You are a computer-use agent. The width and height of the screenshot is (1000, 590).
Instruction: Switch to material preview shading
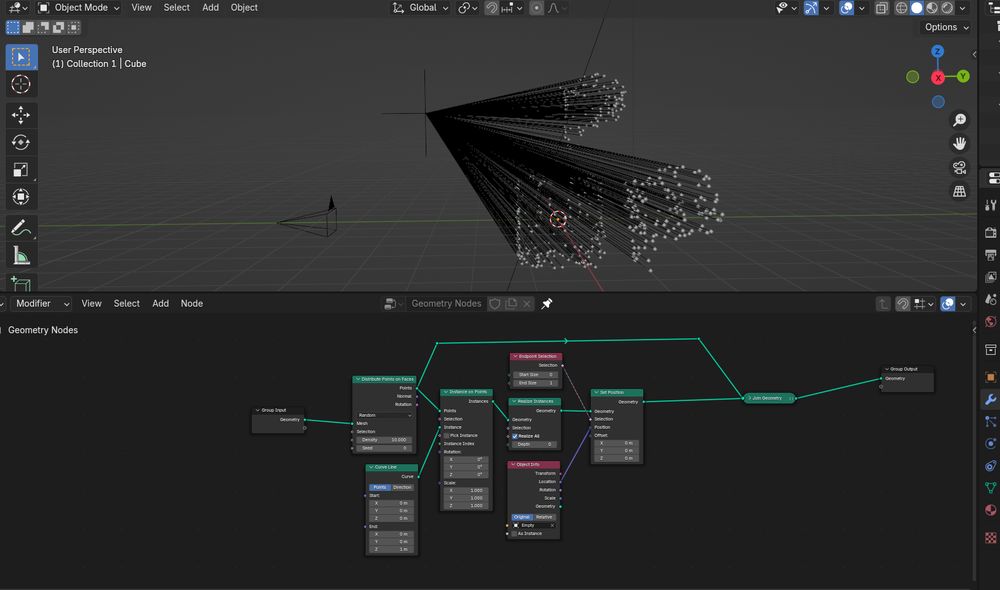click(932, 8)
